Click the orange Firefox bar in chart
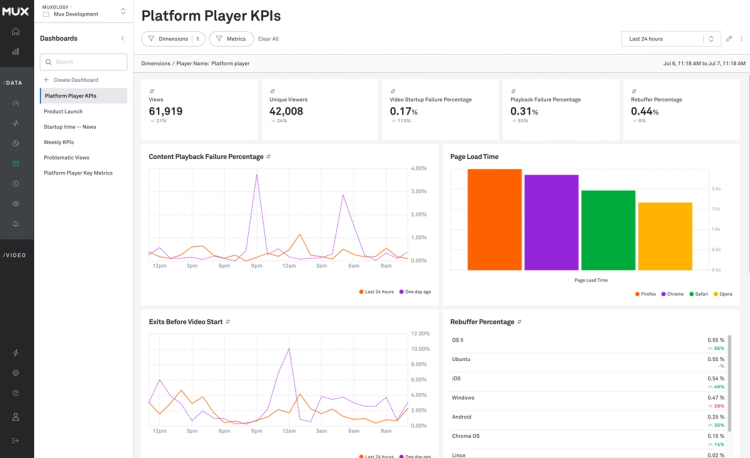The height and width of the screenshot is (458, 750). click(x=495, y=219)
